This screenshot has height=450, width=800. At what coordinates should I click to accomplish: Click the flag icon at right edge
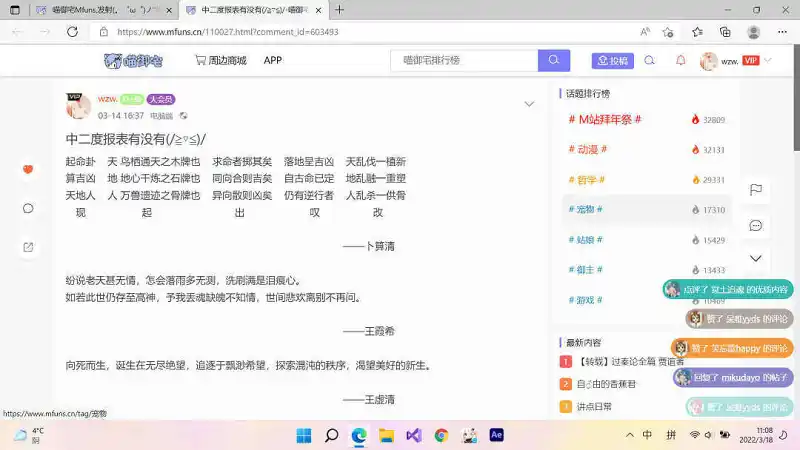pyautogui.click(x=756, y=190)
